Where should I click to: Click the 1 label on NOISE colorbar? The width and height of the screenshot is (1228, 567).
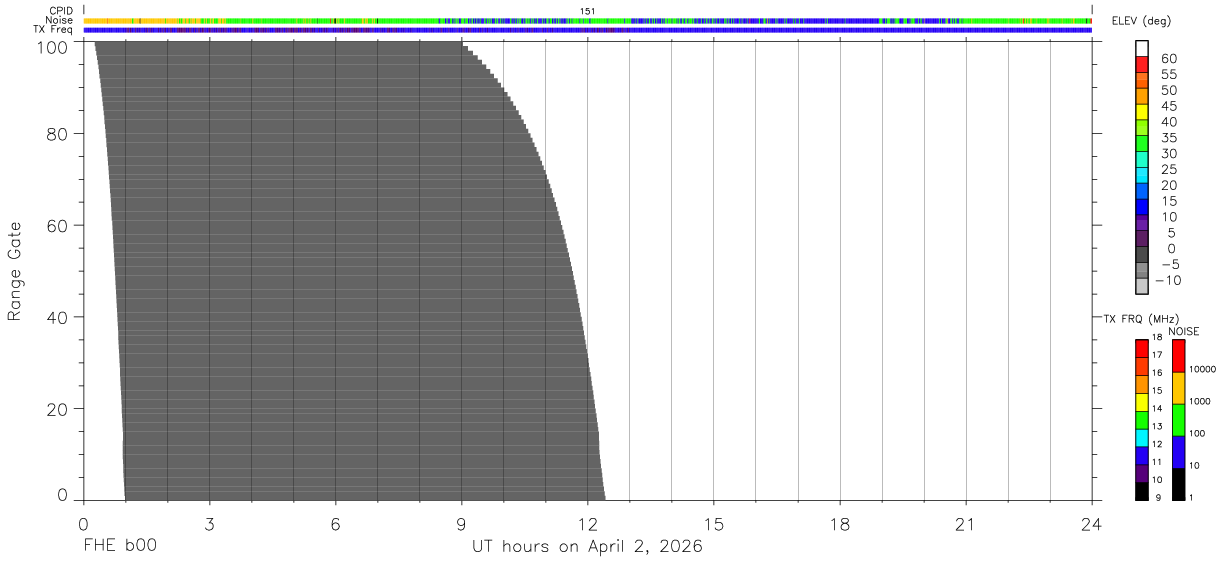tap(1191, 497)
